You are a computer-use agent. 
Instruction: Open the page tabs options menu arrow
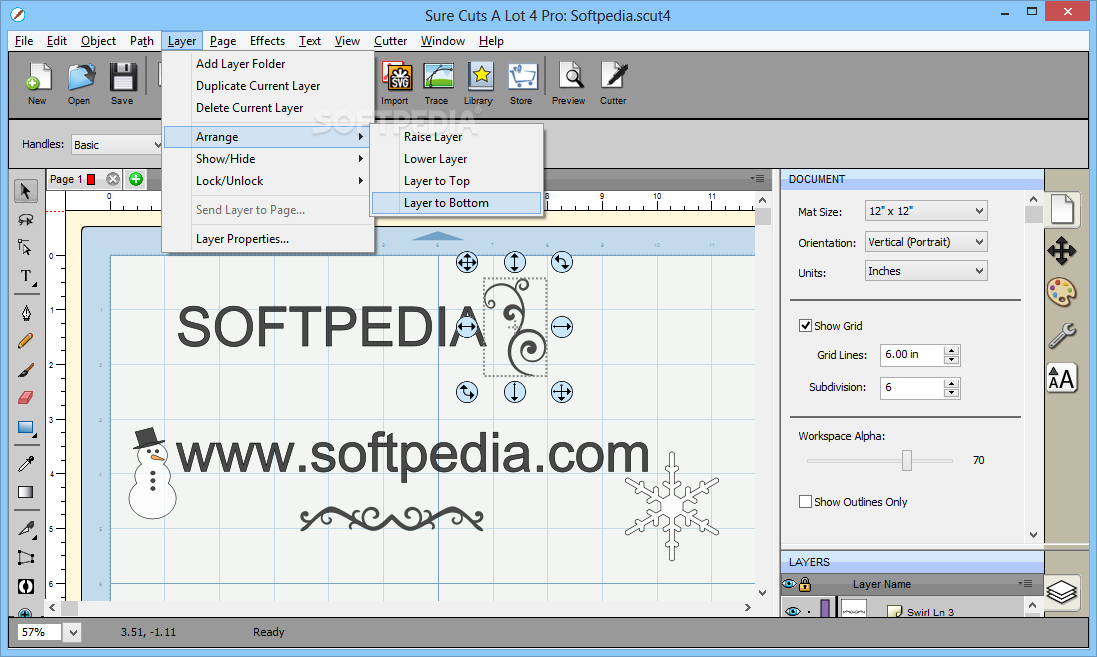click(757, 178)
